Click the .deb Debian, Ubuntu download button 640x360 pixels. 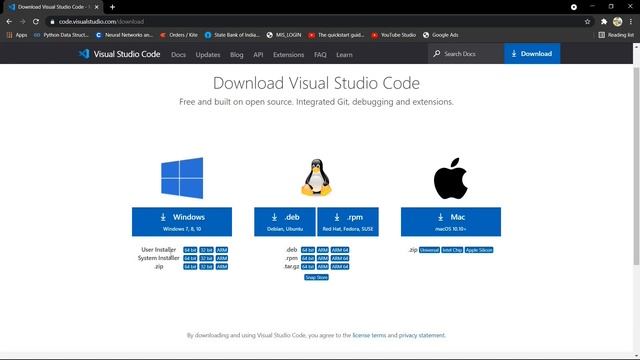(285, 222)
